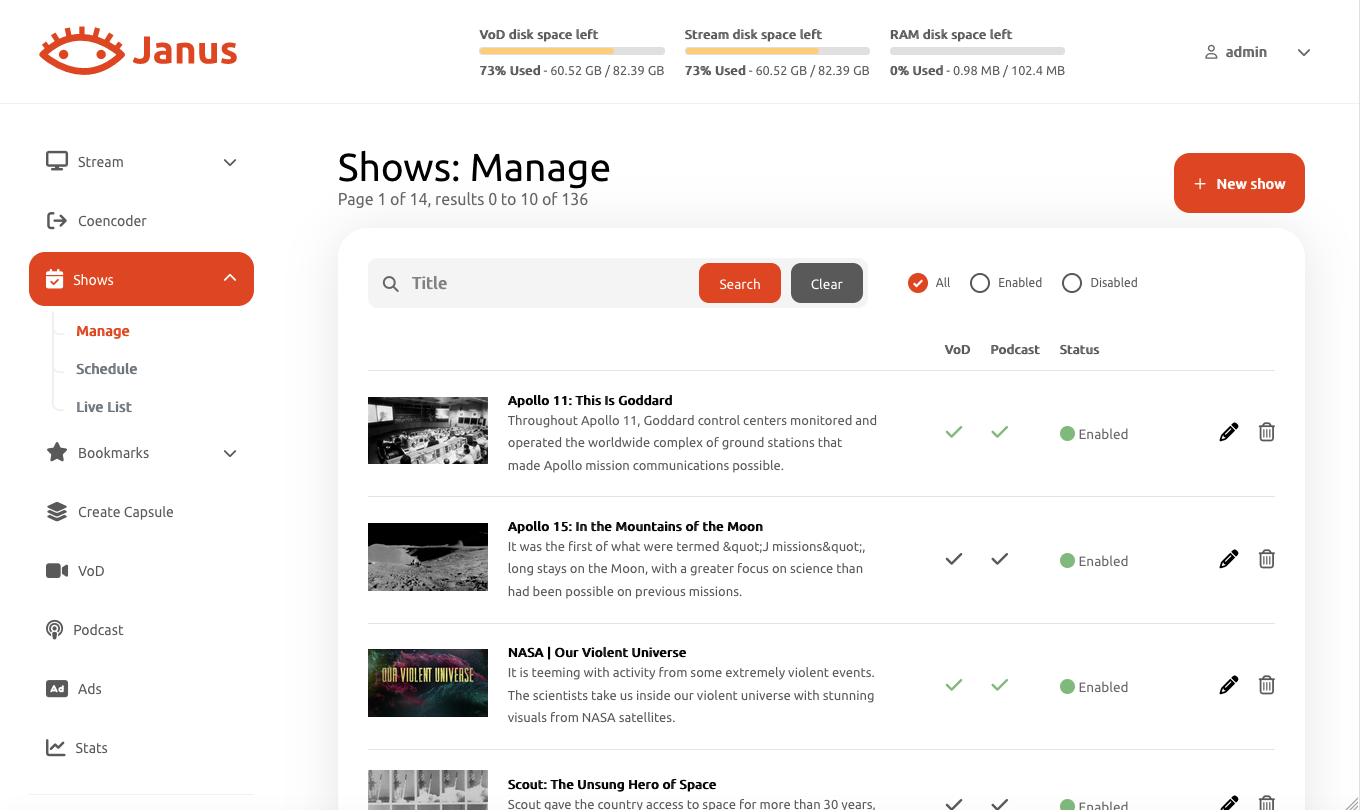Click the admin user icon

pos(1211,52)
